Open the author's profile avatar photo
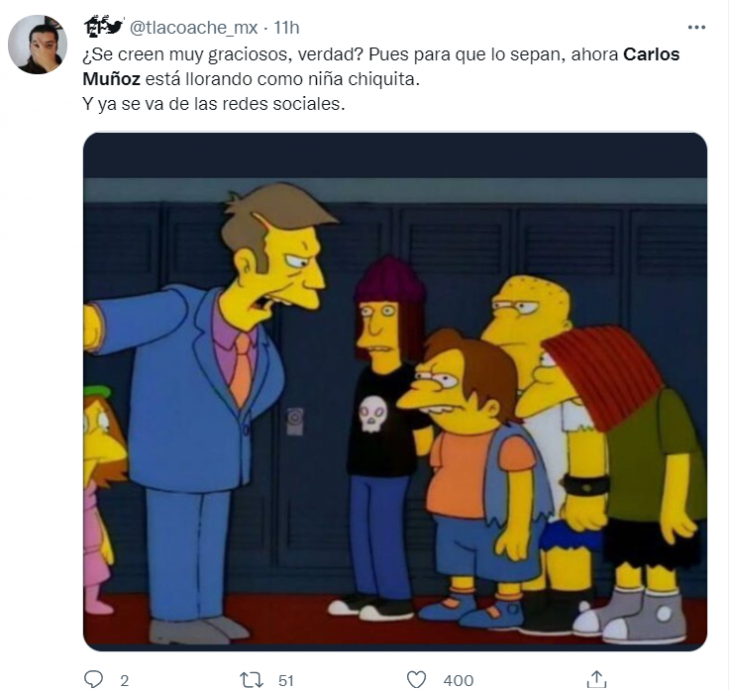This screenshot has width=730, height=690. tap(37, 44)
